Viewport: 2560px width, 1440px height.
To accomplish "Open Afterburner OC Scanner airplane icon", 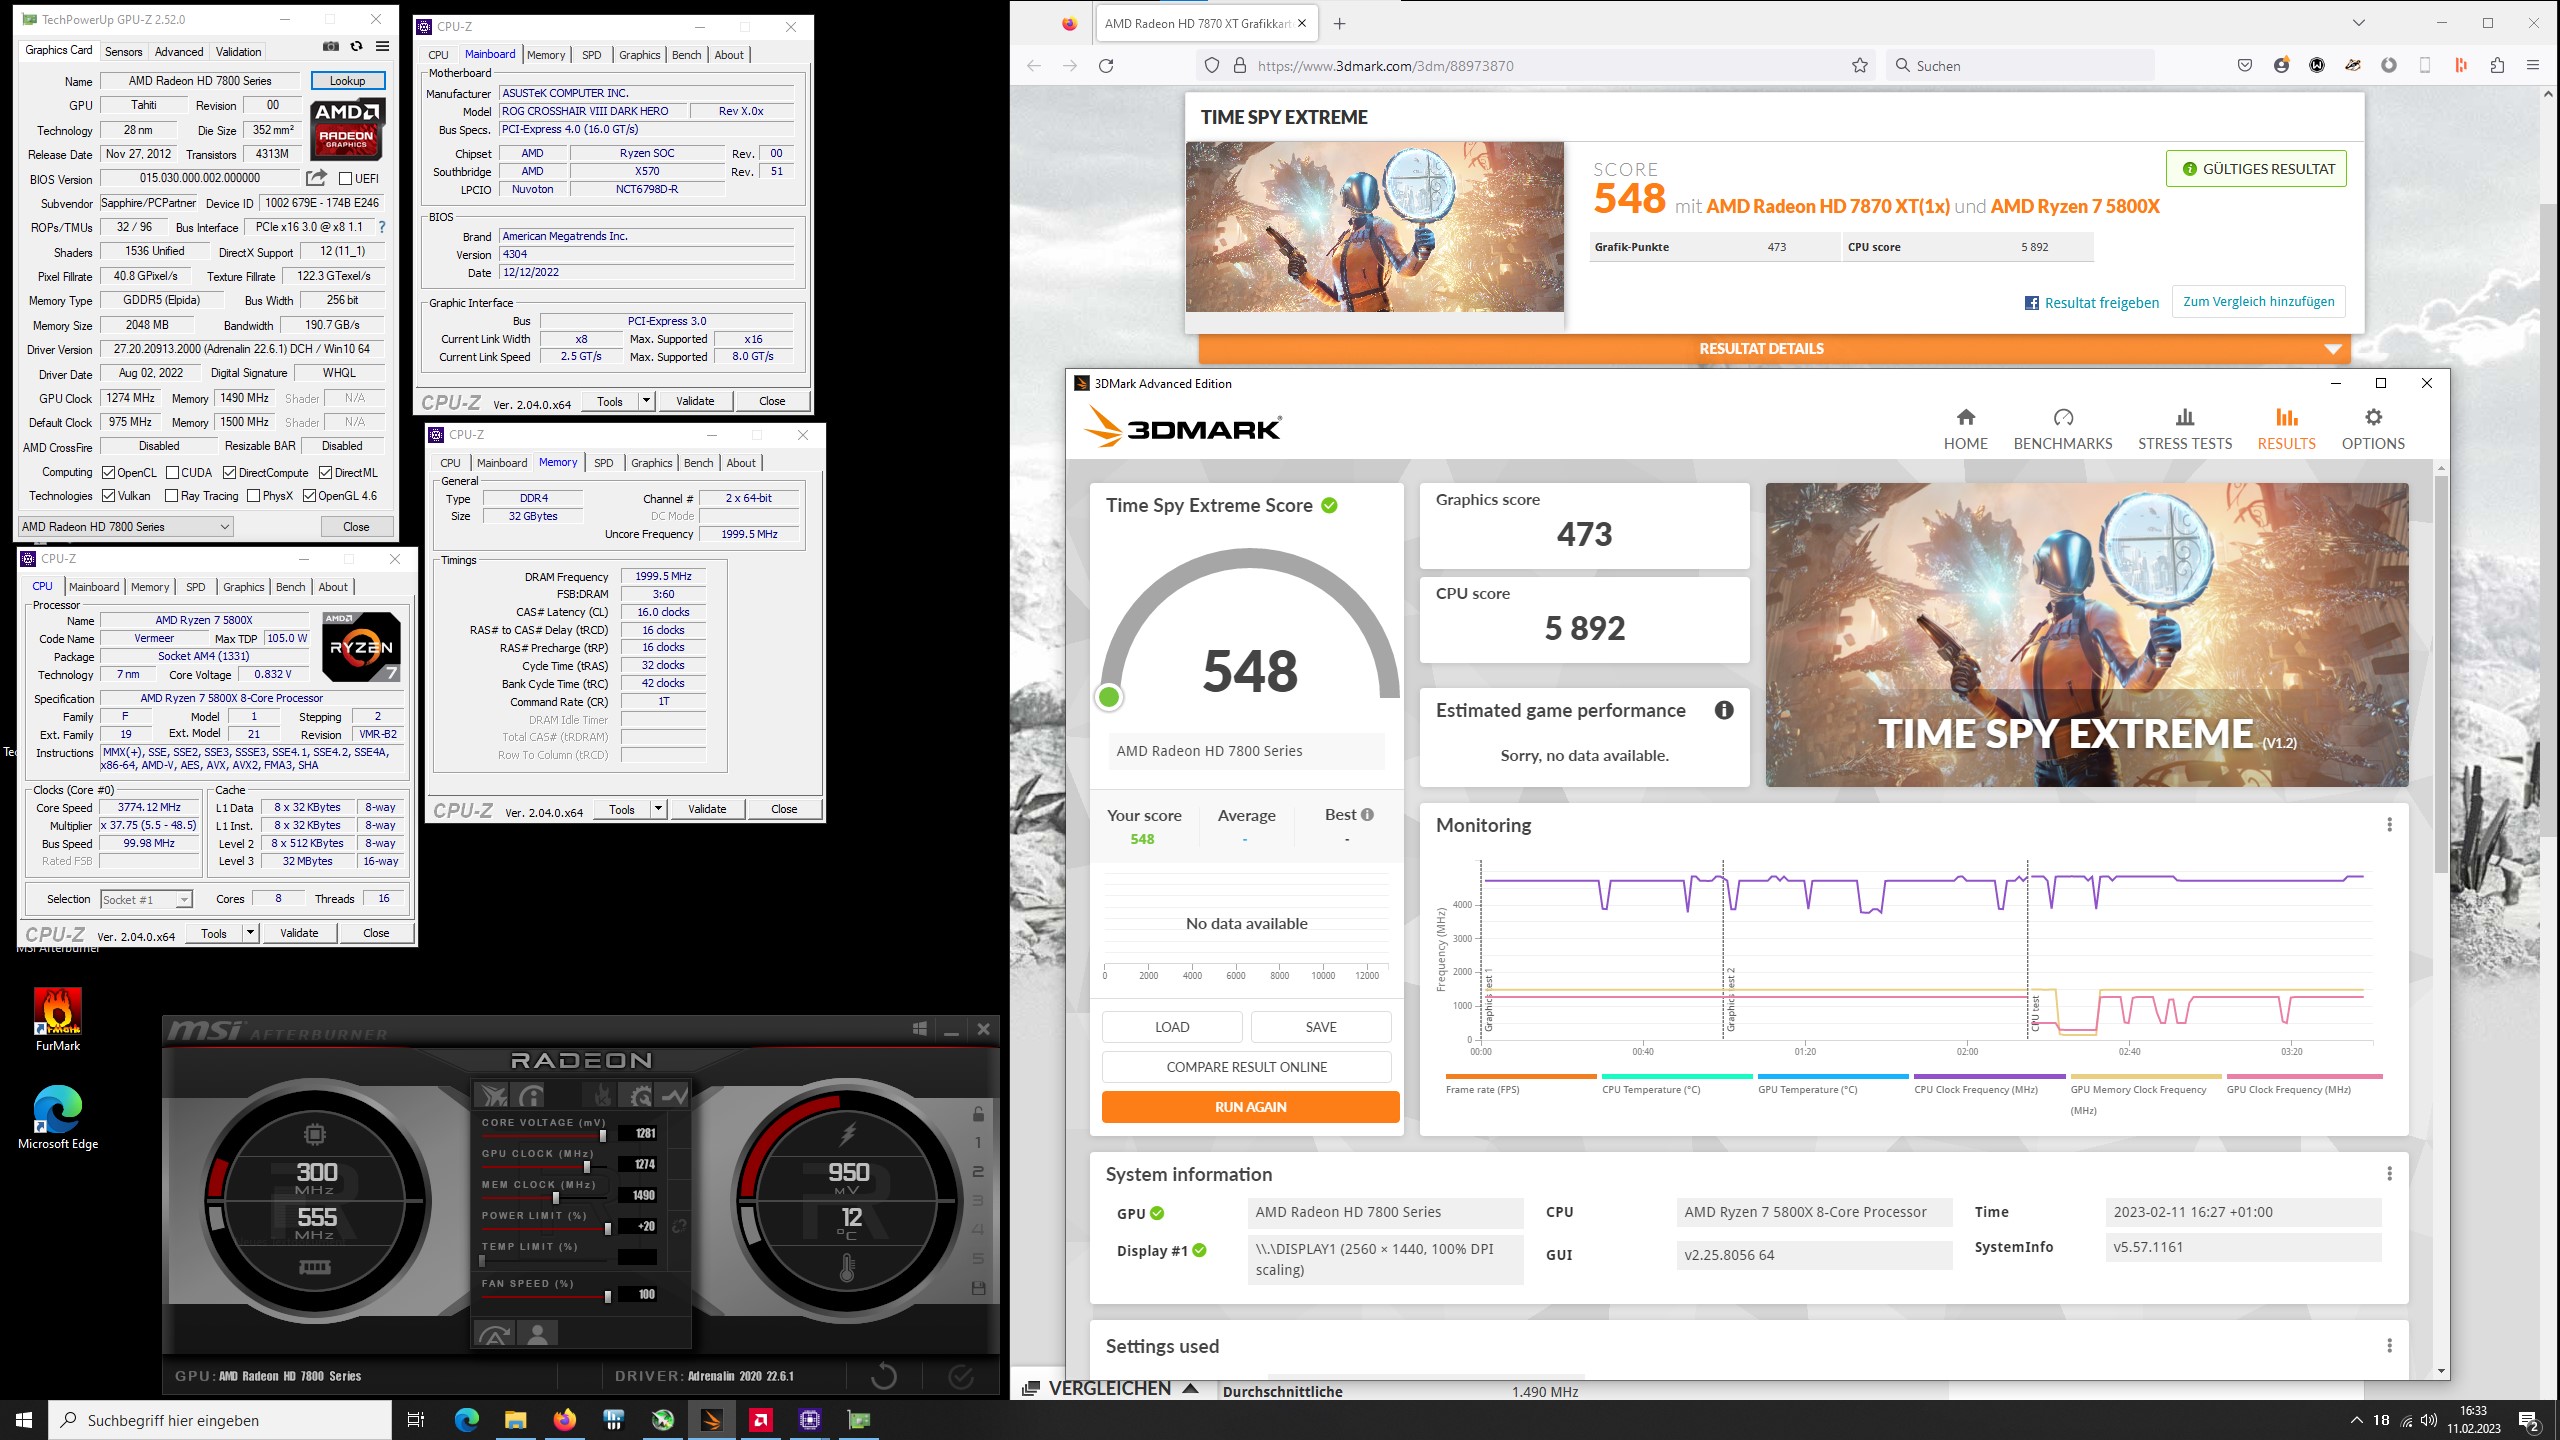I will click(493, 1095).
